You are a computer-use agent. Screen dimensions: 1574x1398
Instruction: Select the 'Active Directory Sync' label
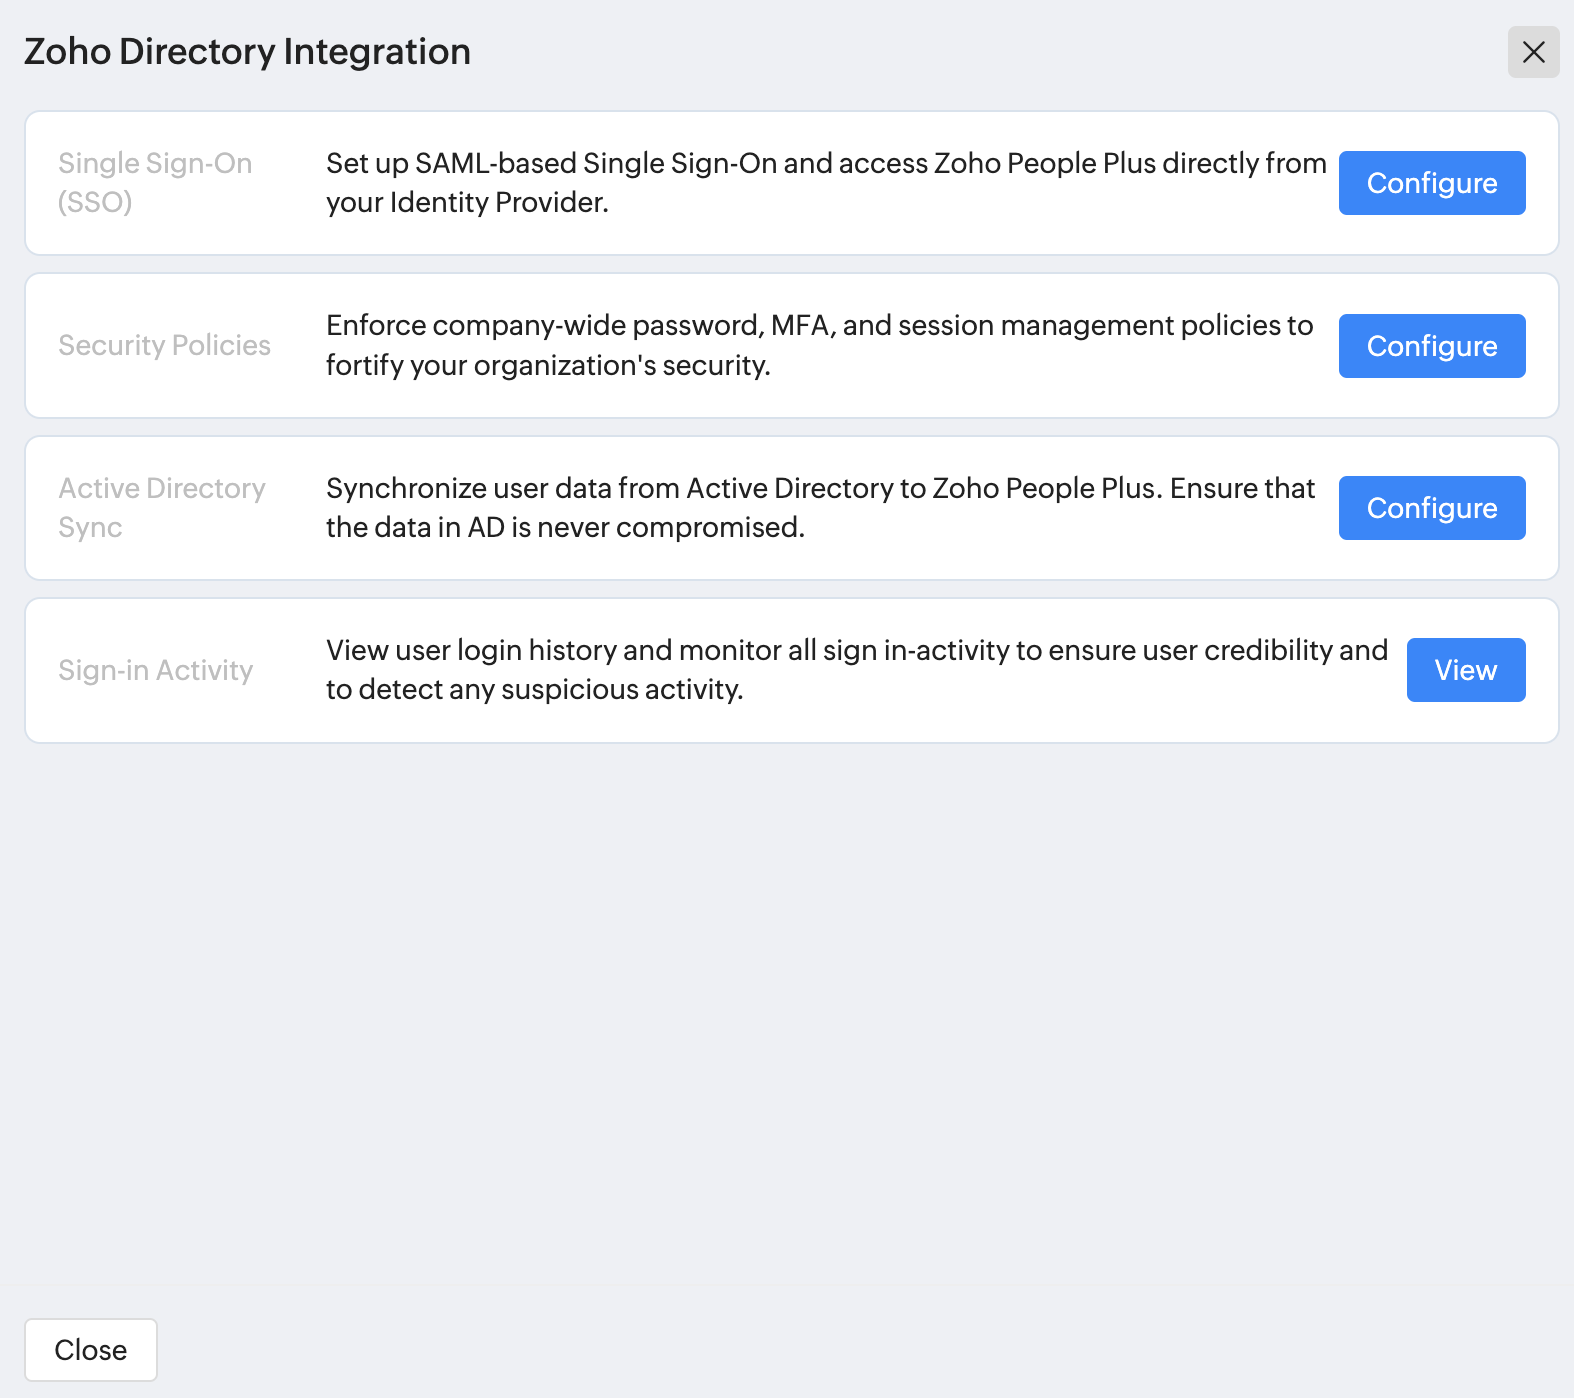pyautogui.click(x=162, y=508)
